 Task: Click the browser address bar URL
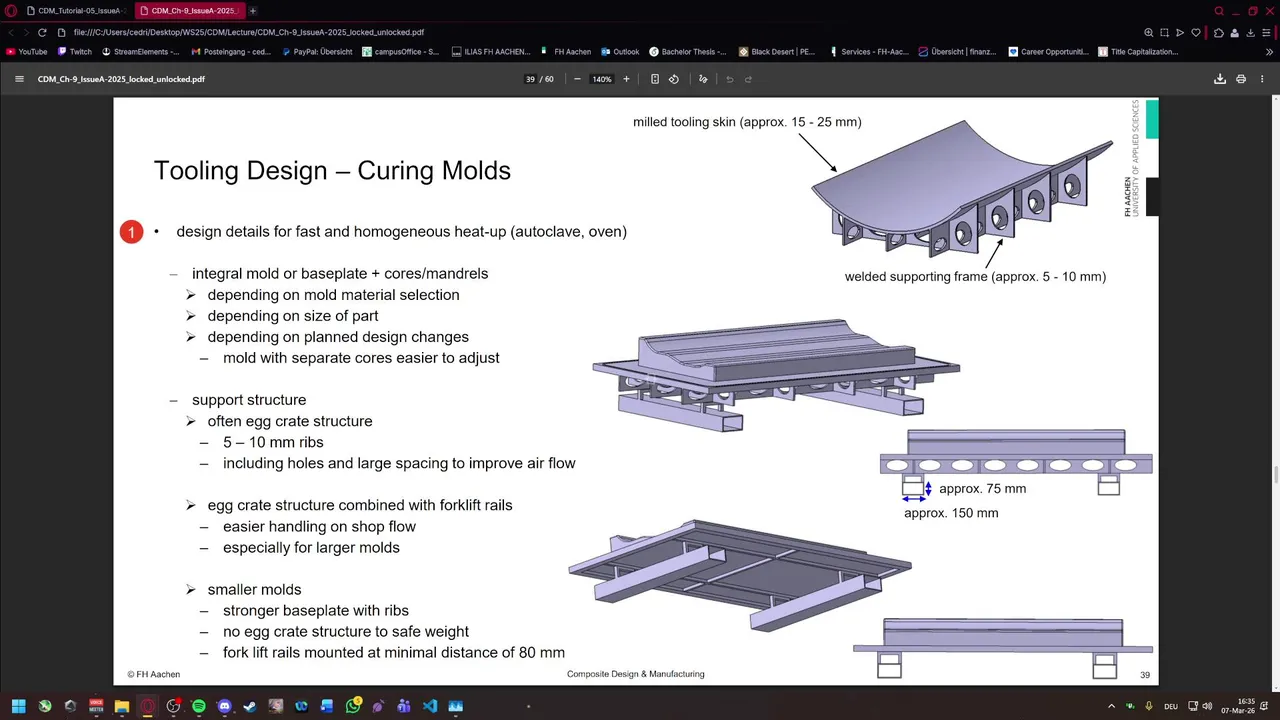tap(248, 32)
